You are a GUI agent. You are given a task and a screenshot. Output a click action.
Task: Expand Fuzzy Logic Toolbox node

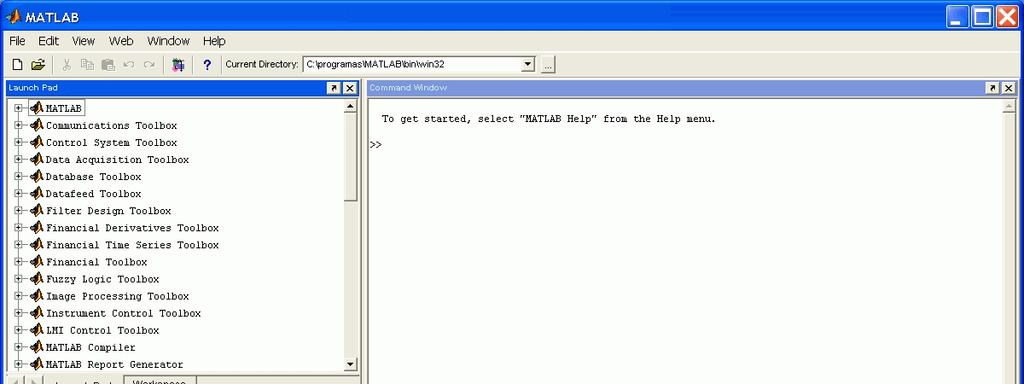[18, 279]
